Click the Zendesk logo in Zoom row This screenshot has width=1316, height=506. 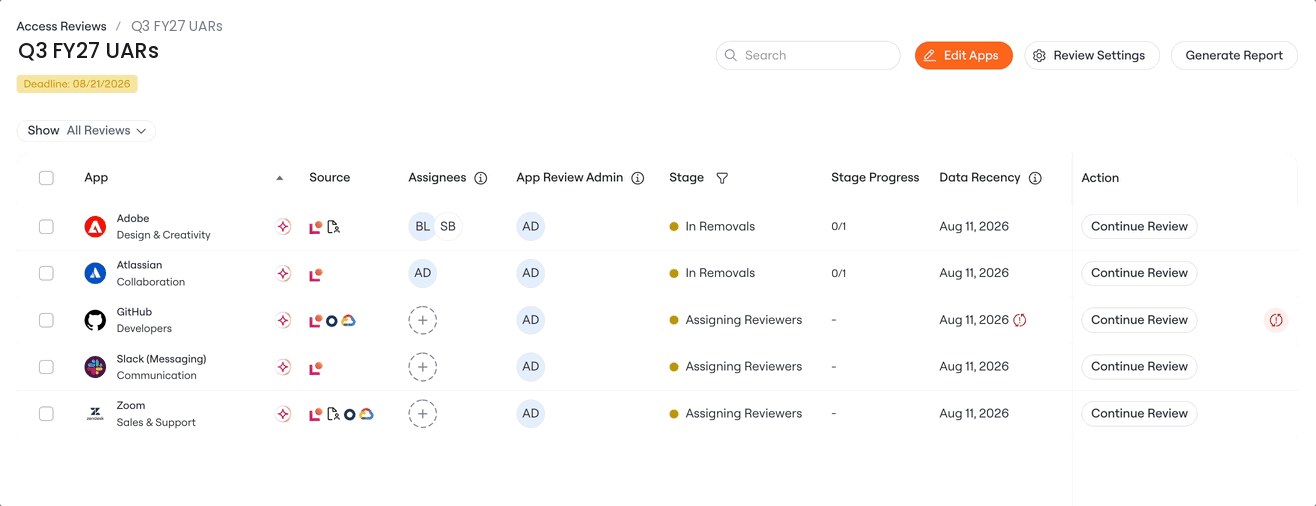pyautogui.click(x=95, y=414)
